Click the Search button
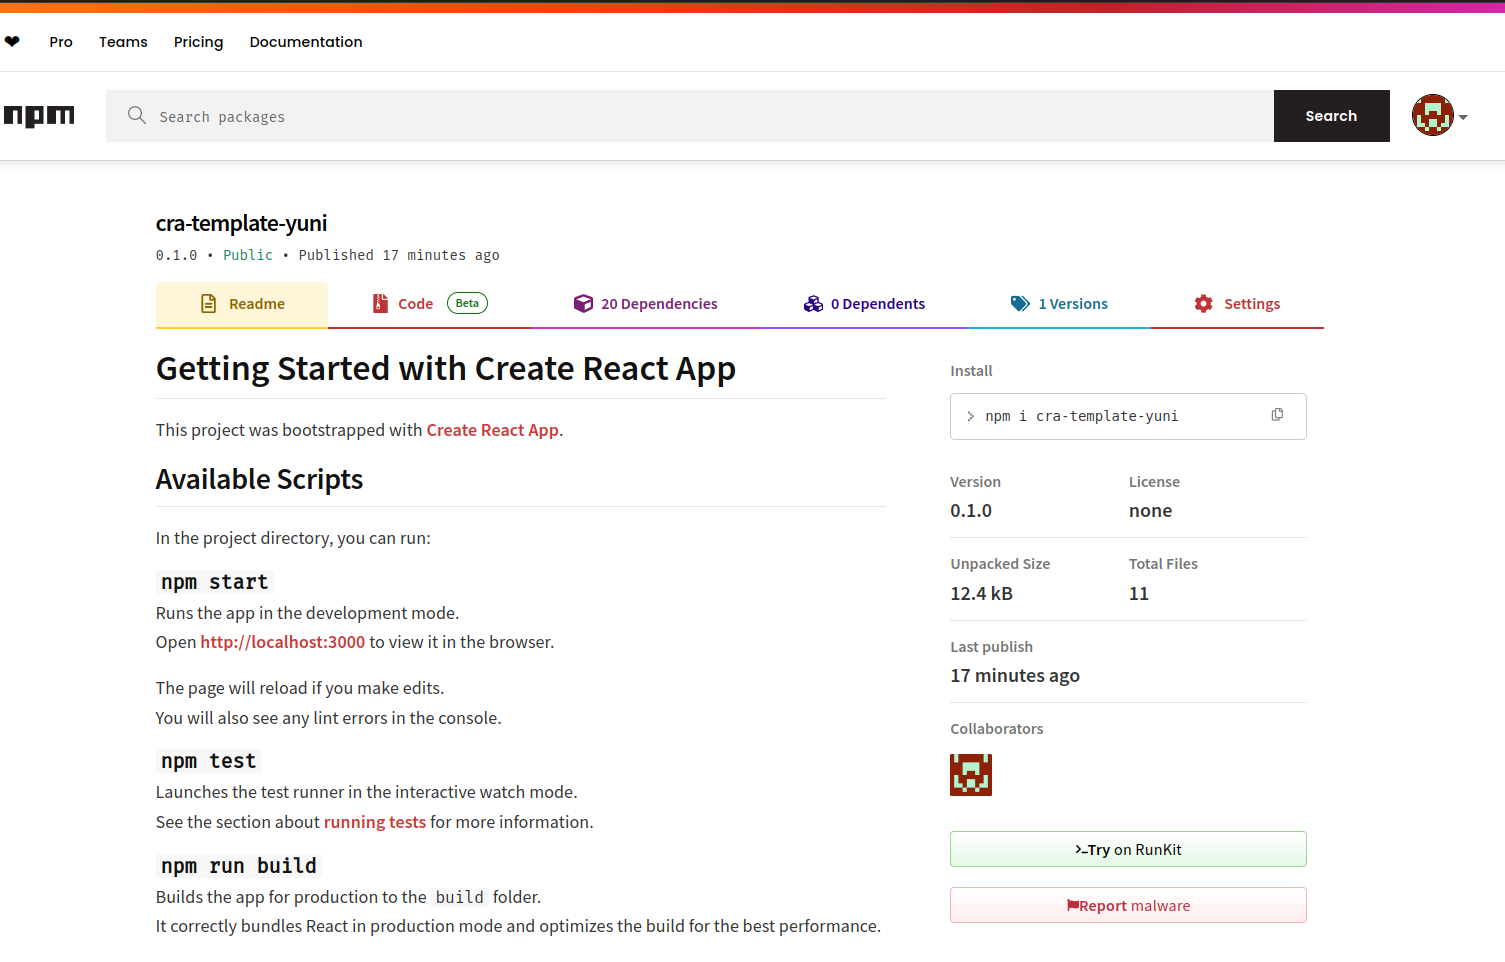 pos(1331,116)
